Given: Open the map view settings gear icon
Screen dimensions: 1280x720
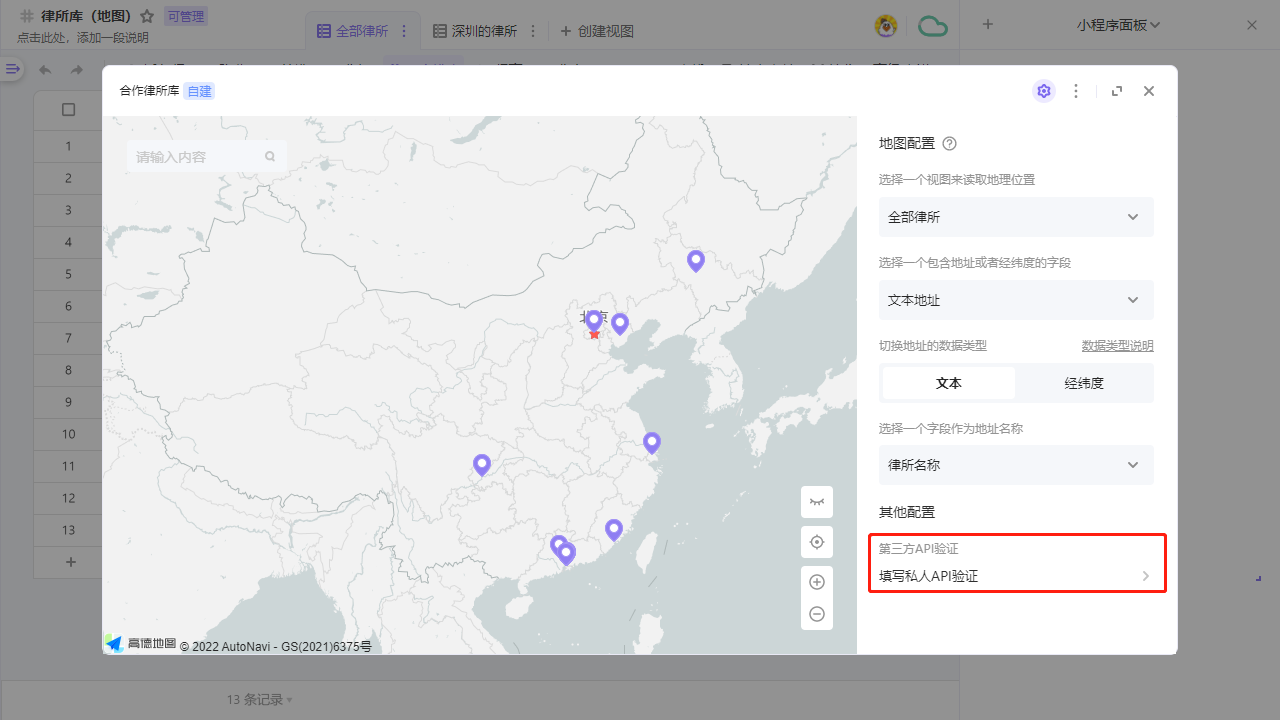Looking at the screenshot, I should tap(1043, 90).
